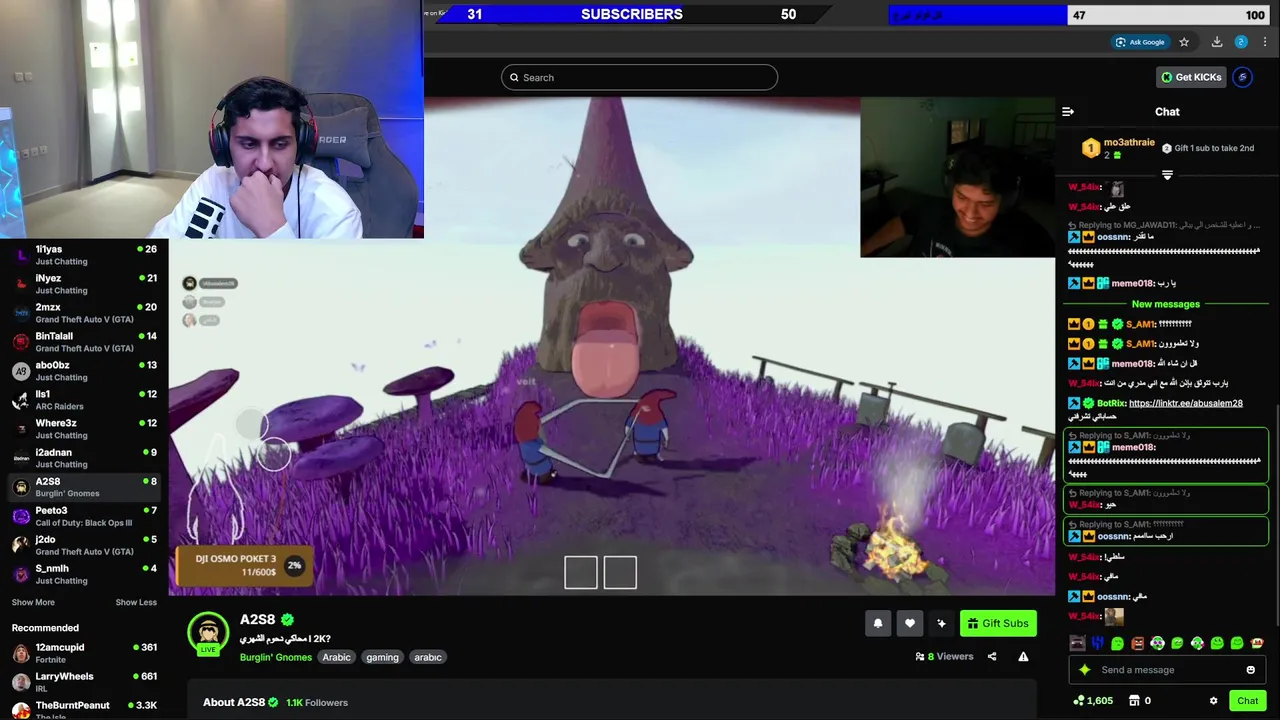Open S_nmlh channel in sidebar
This screenshot has height=720, width=1280.
[x=84, y=574]
